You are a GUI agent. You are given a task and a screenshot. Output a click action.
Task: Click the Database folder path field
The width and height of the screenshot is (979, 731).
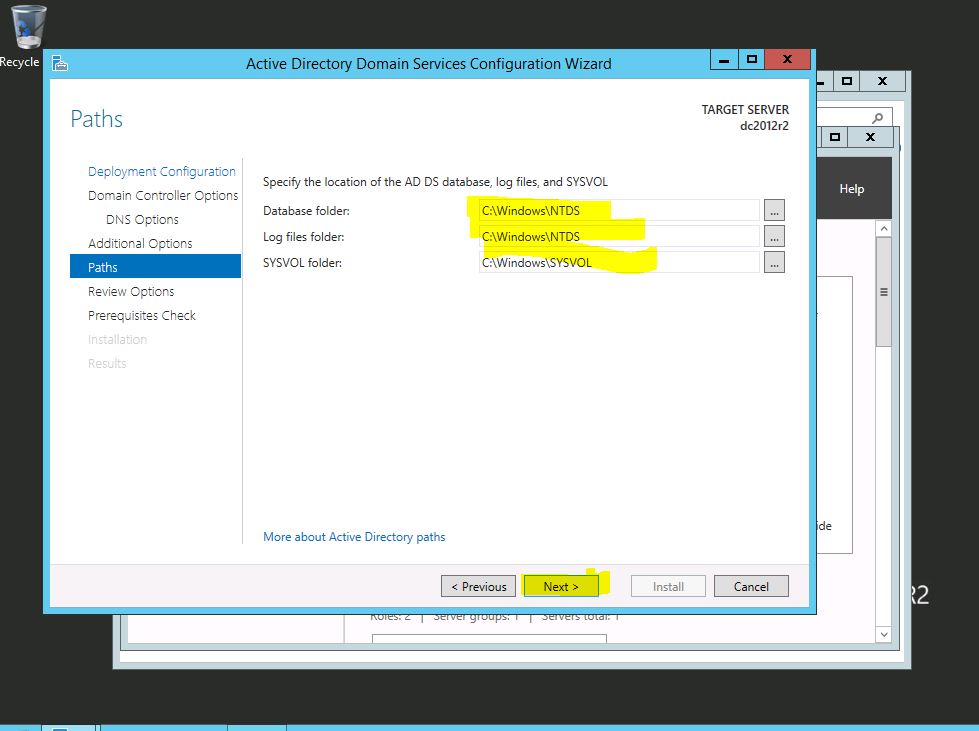pyautogui.click(x=619, y=210)
